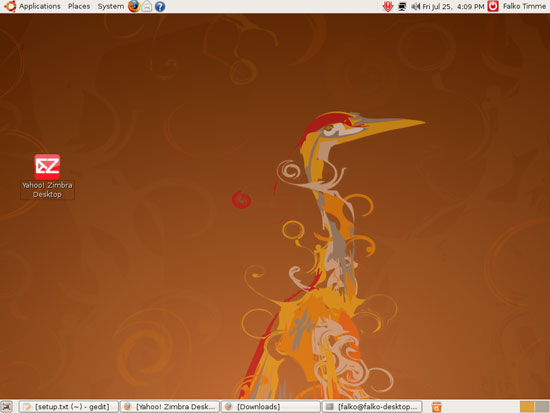Restore the Yahoo! Zimbra Desktop Firefox window
The image size is (550, 413).
[x=170, y=407]
